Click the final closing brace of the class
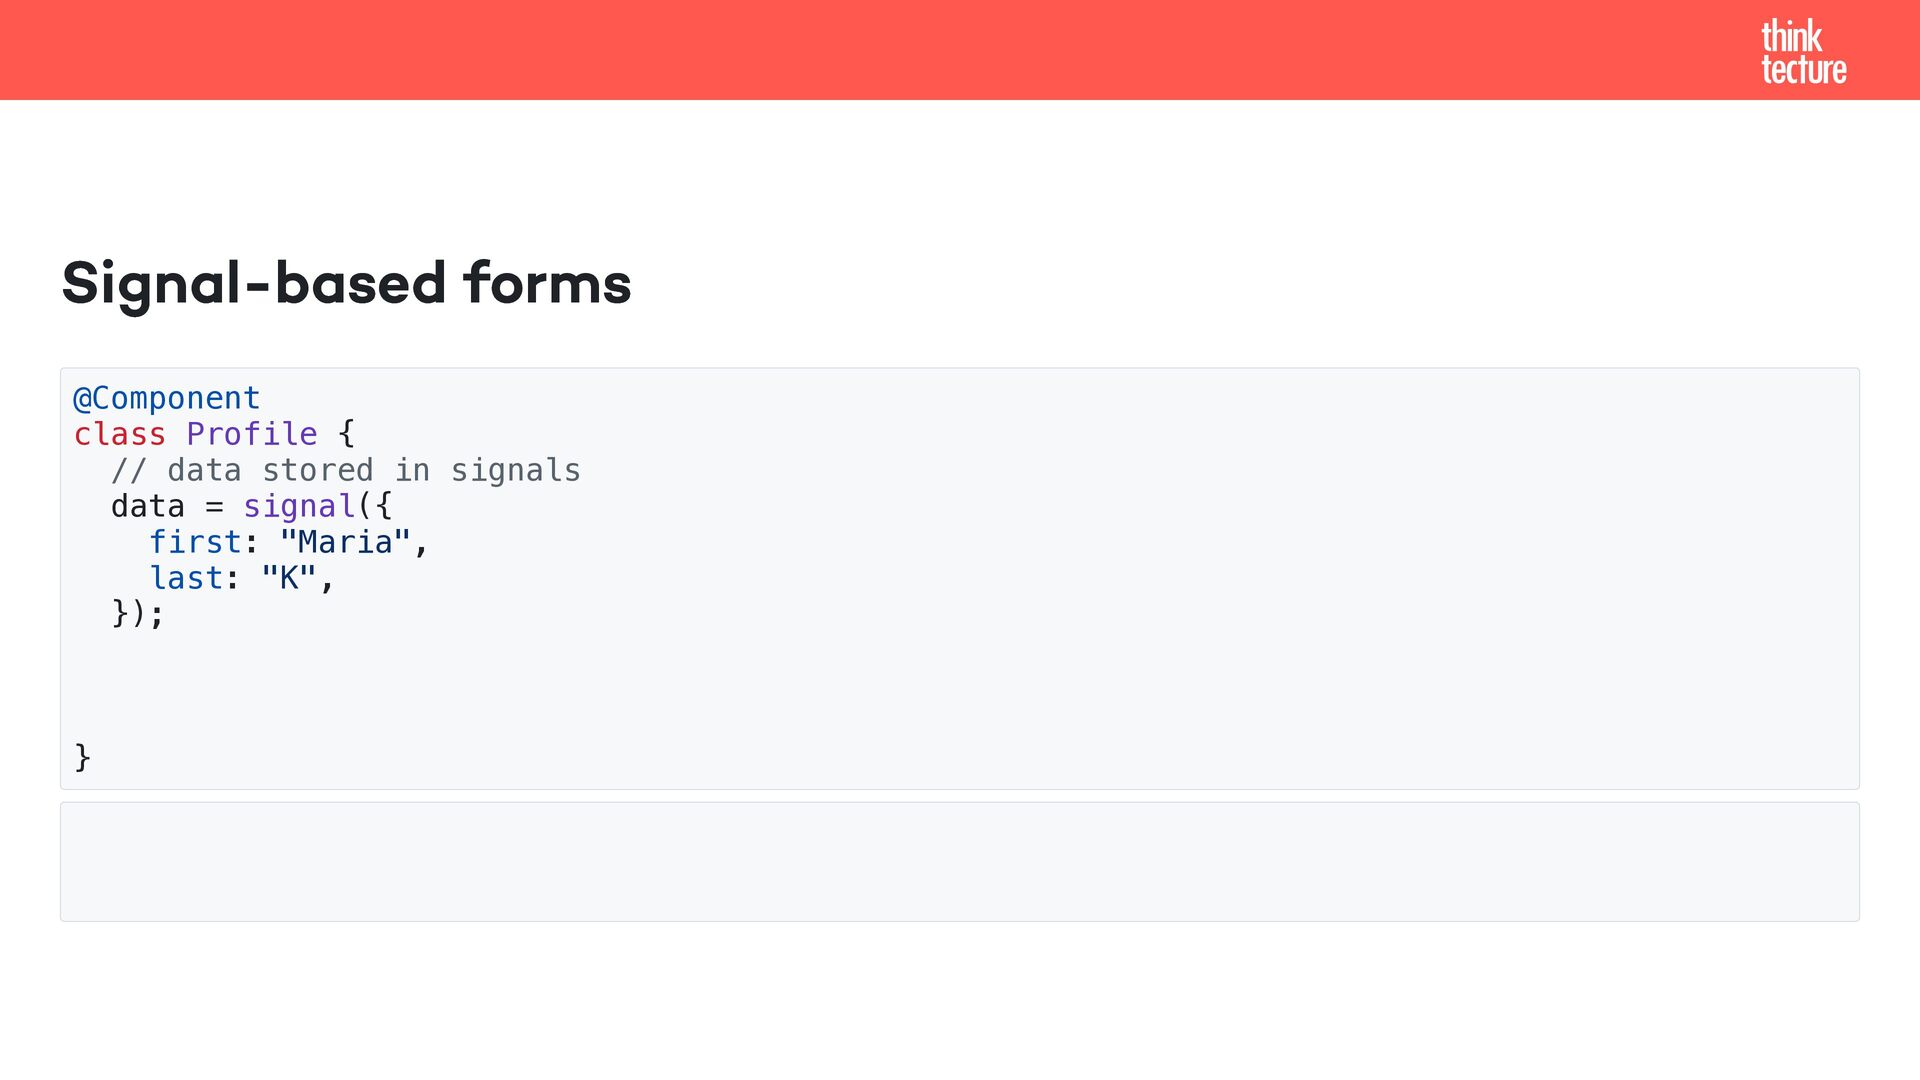The width and height of the screenshot is (1920, 1080). 82,757
